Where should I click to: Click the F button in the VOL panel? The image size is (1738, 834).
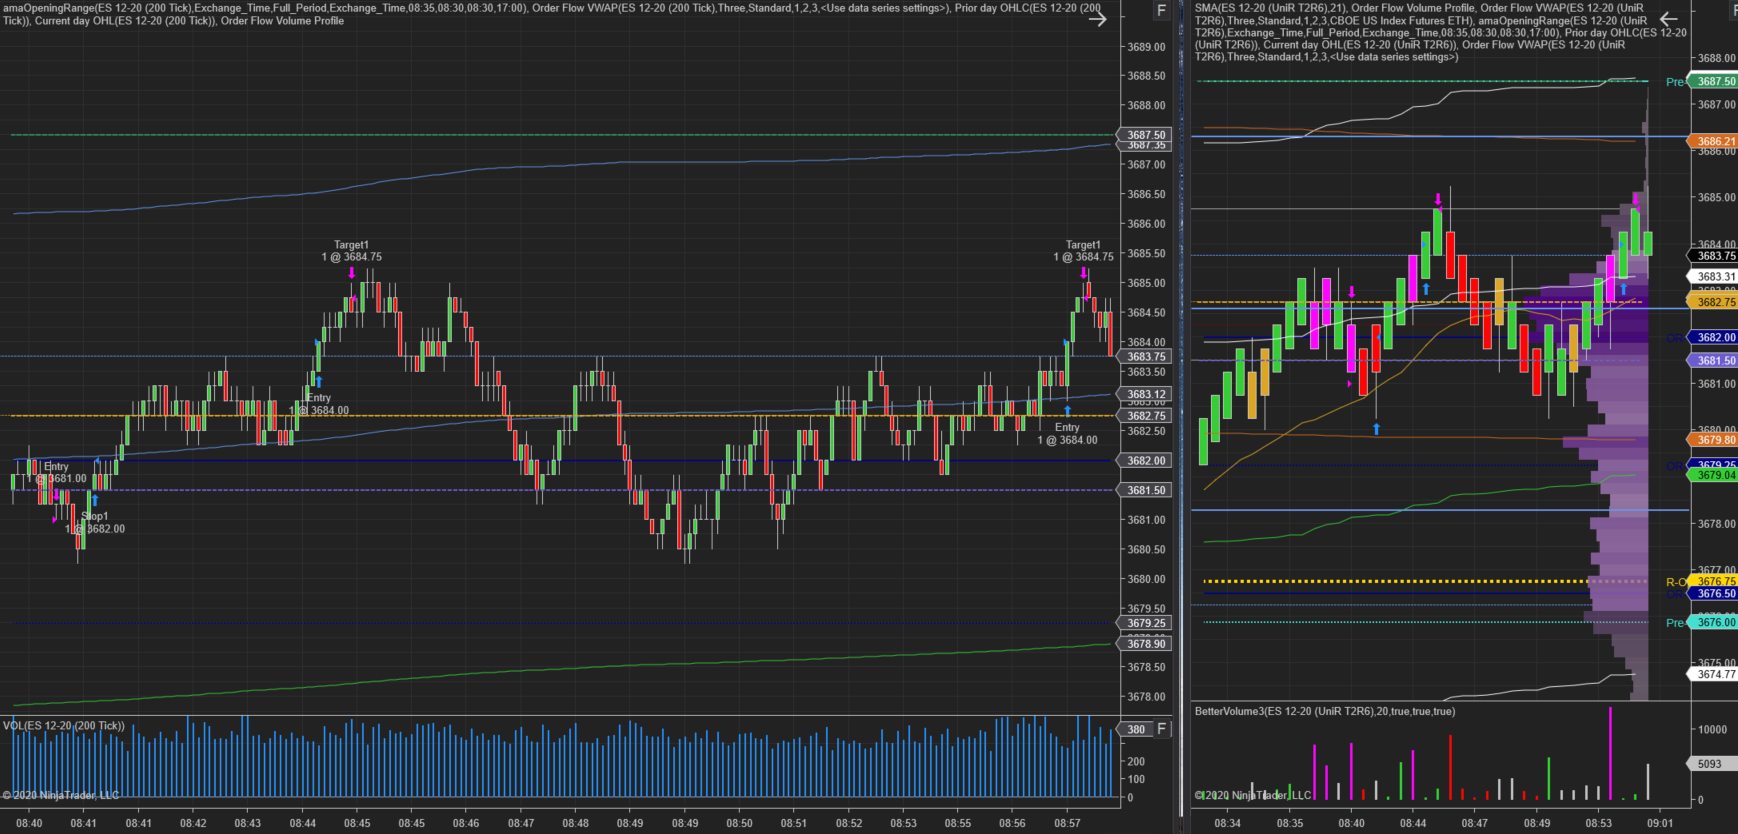pos(1161,729)
